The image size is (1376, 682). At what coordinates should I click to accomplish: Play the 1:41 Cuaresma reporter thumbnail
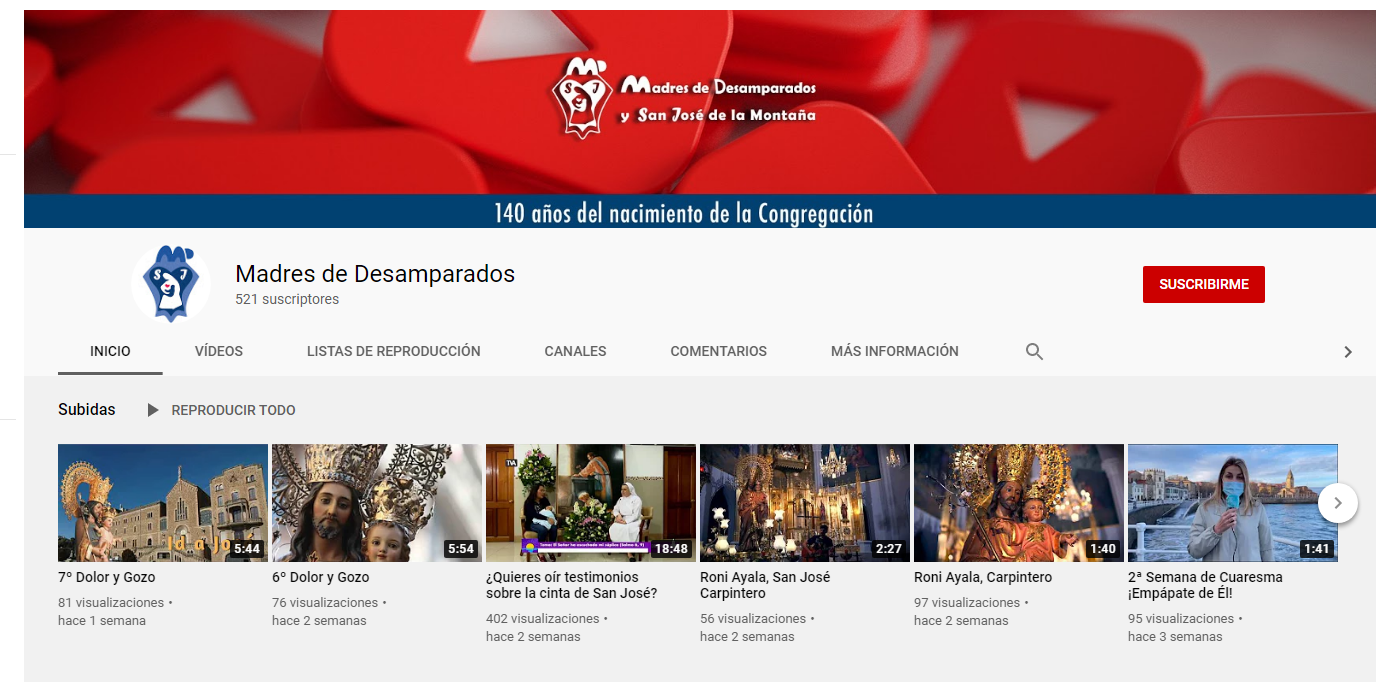coord(1233,503)
